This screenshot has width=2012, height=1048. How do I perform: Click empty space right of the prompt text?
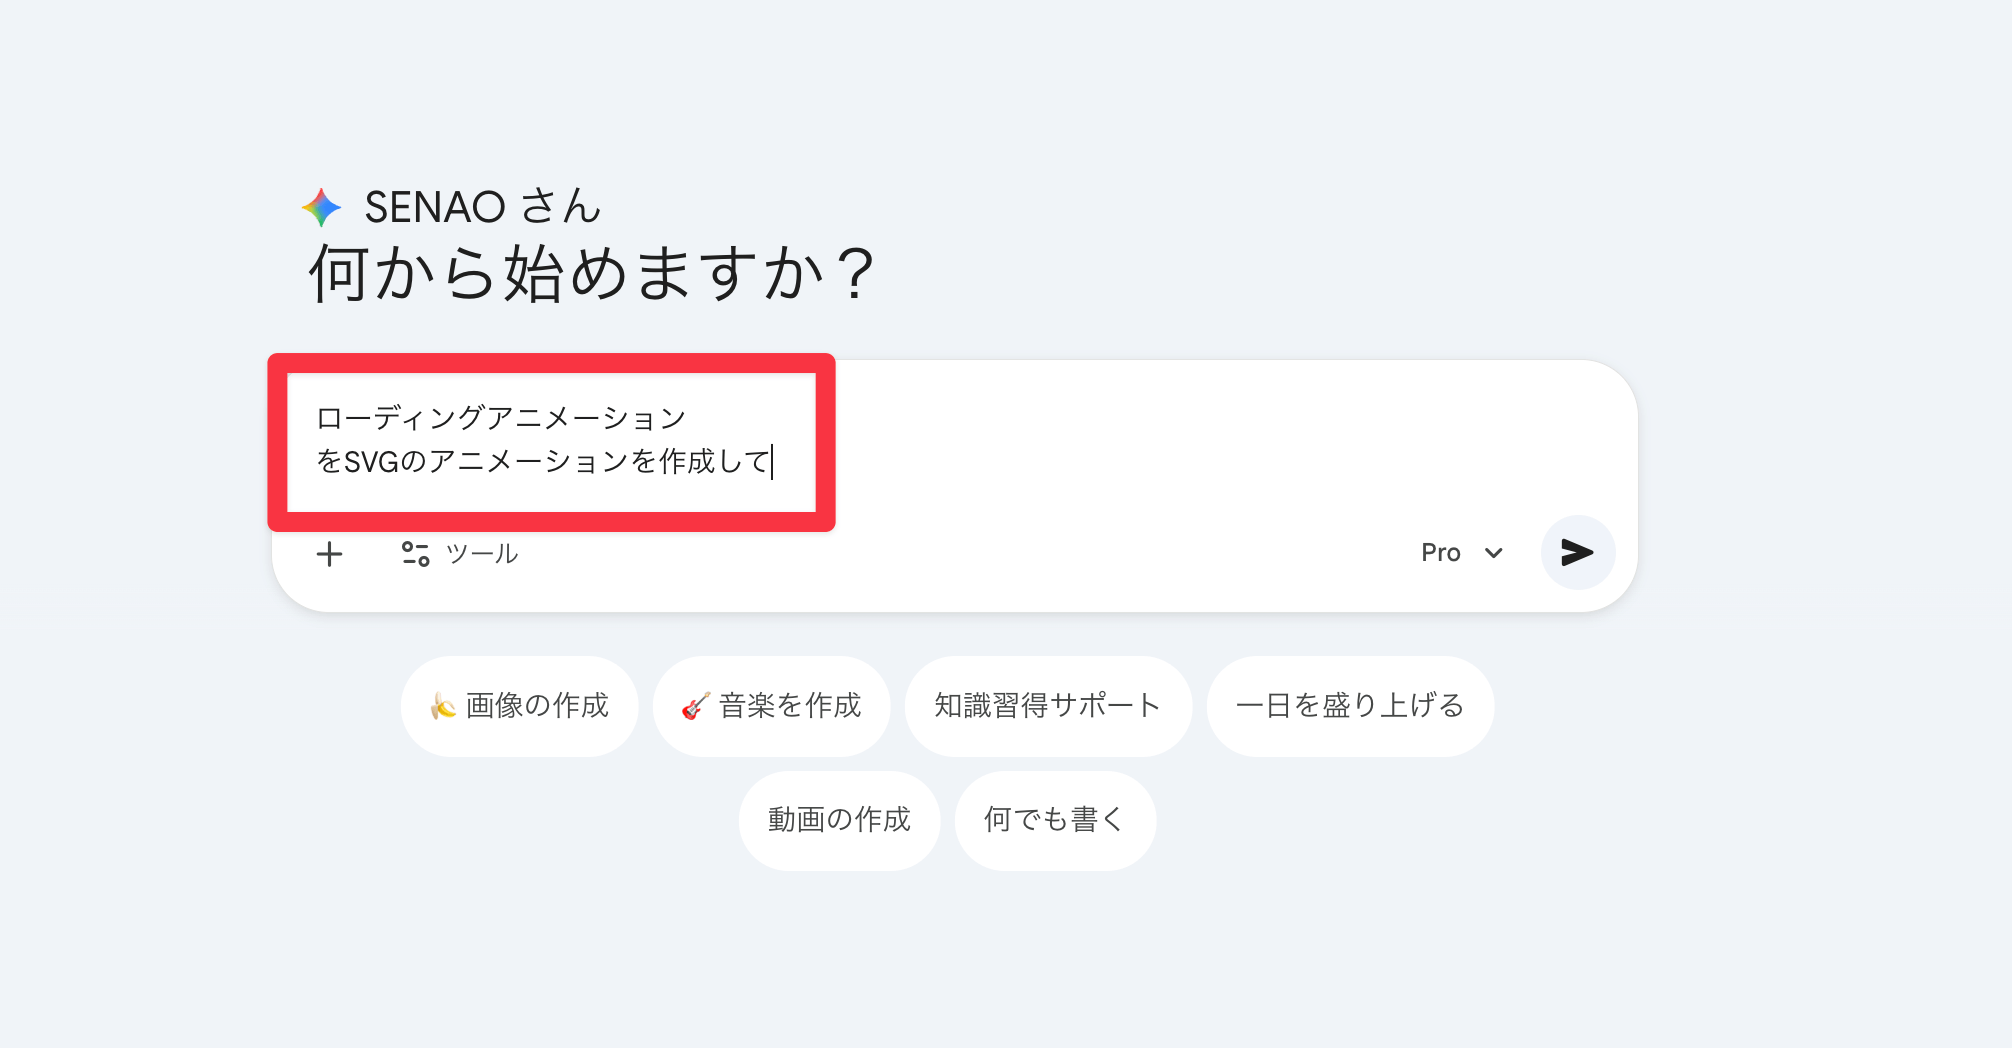(1200, 440)
